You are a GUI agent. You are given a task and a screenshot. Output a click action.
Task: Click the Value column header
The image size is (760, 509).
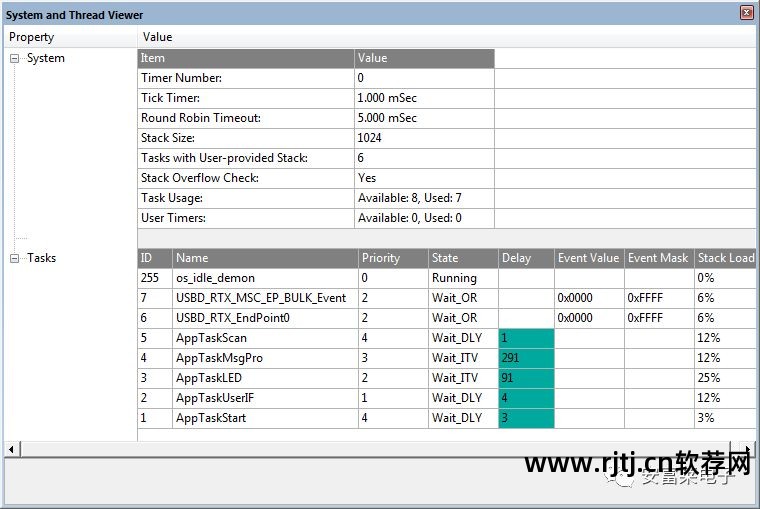pos(158,37)
